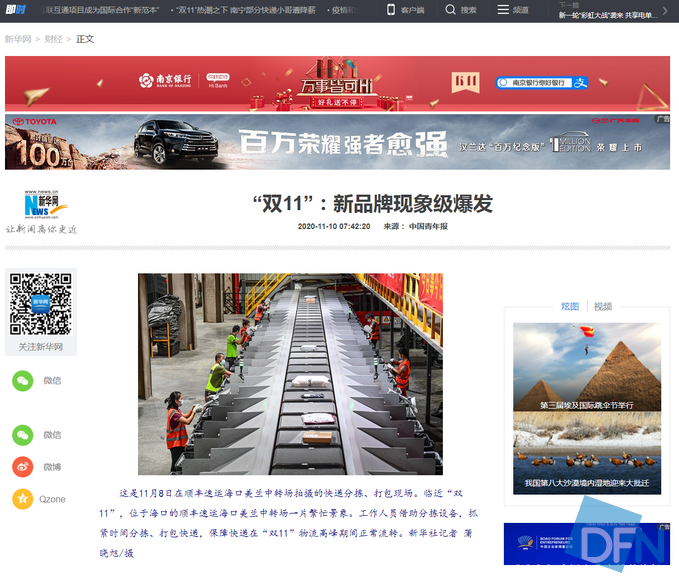Click the 搜索 magnifier icon
679x585 pixels.
450,10
